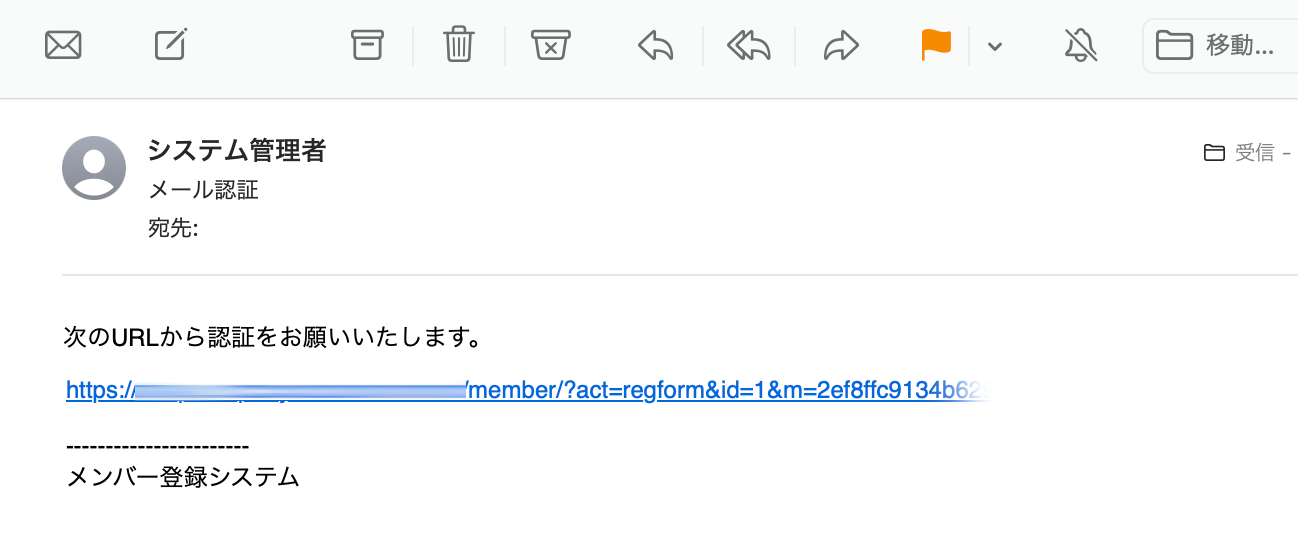The height and width of the screenshot is (548, 1298).
Task: Archive the selected message
Action: [x=367, y=45]
